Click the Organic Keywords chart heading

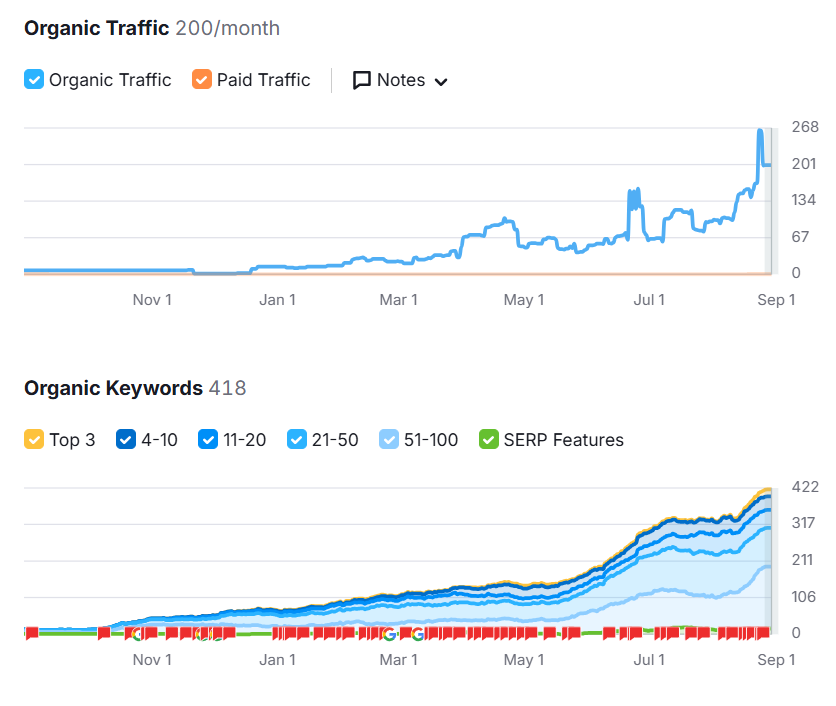pos(113,388)
